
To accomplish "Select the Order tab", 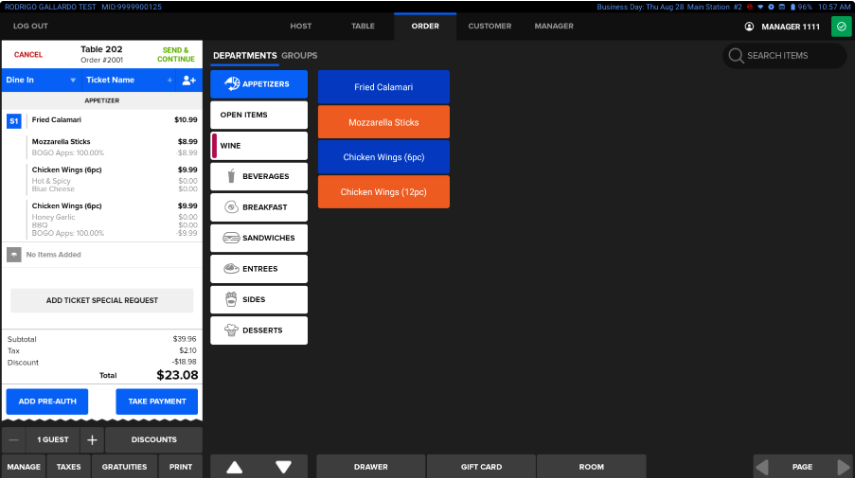I will click(425, 26).
